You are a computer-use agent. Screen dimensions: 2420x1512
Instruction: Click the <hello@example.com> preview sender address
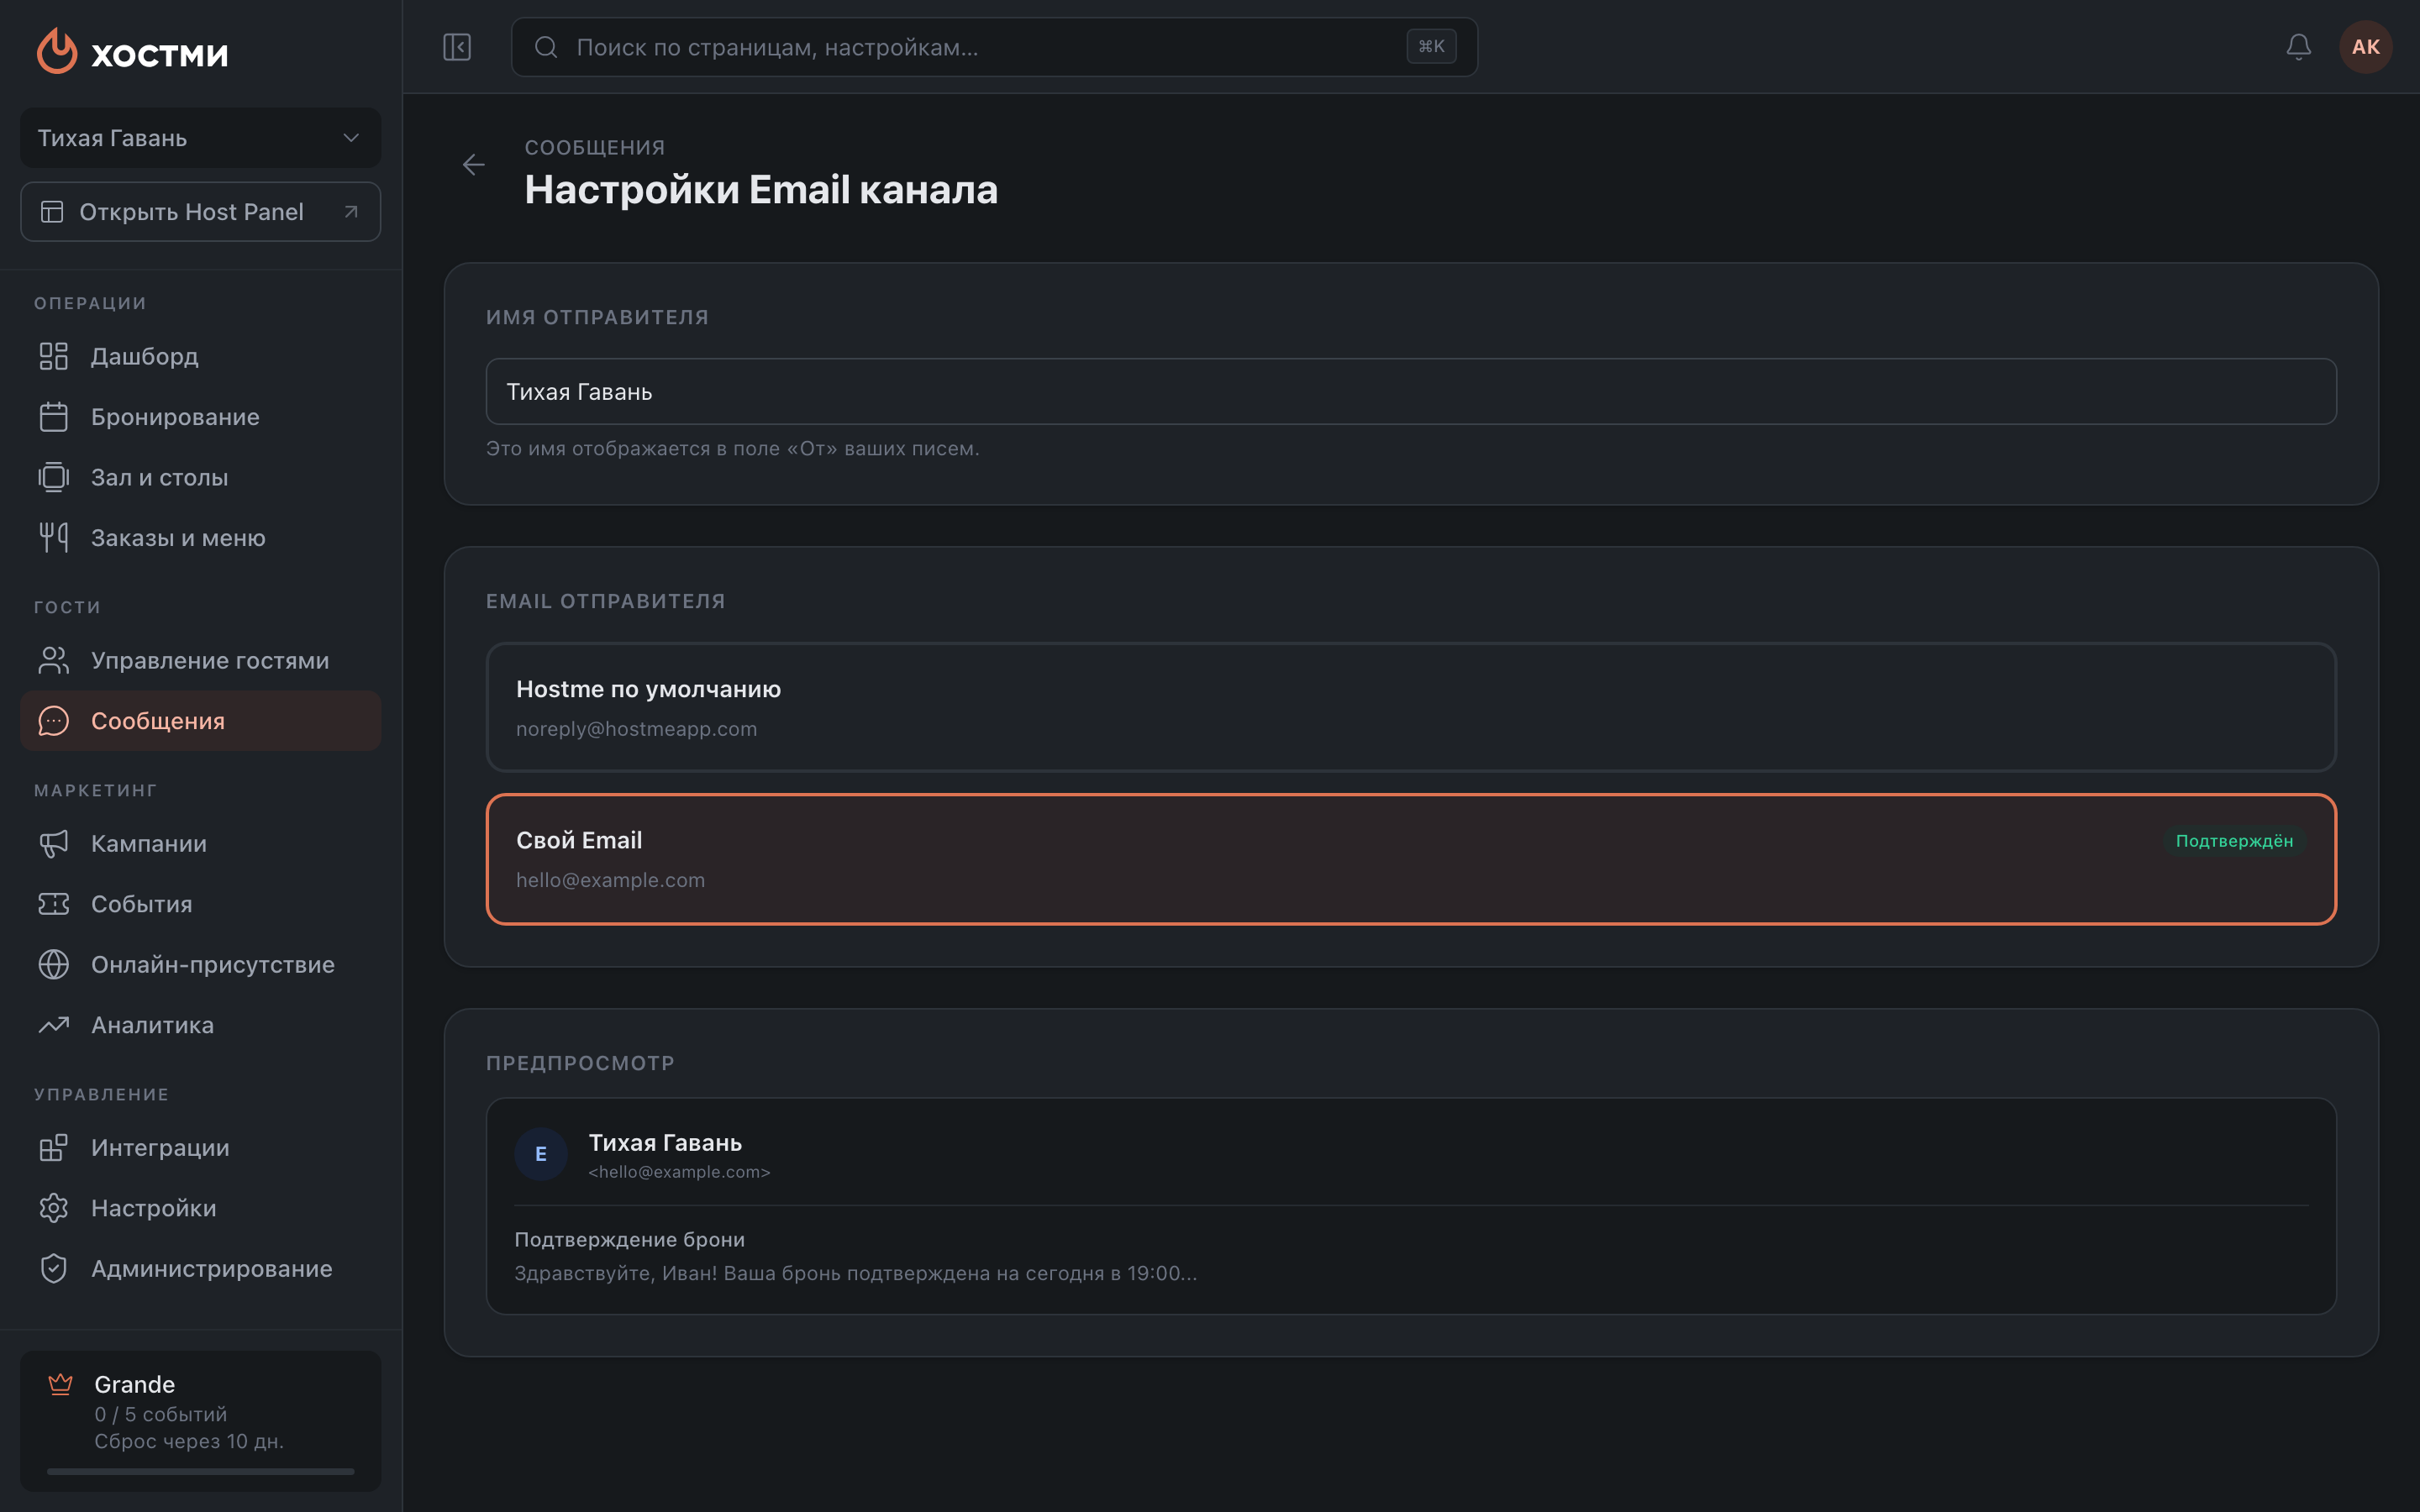point(679,1172)
